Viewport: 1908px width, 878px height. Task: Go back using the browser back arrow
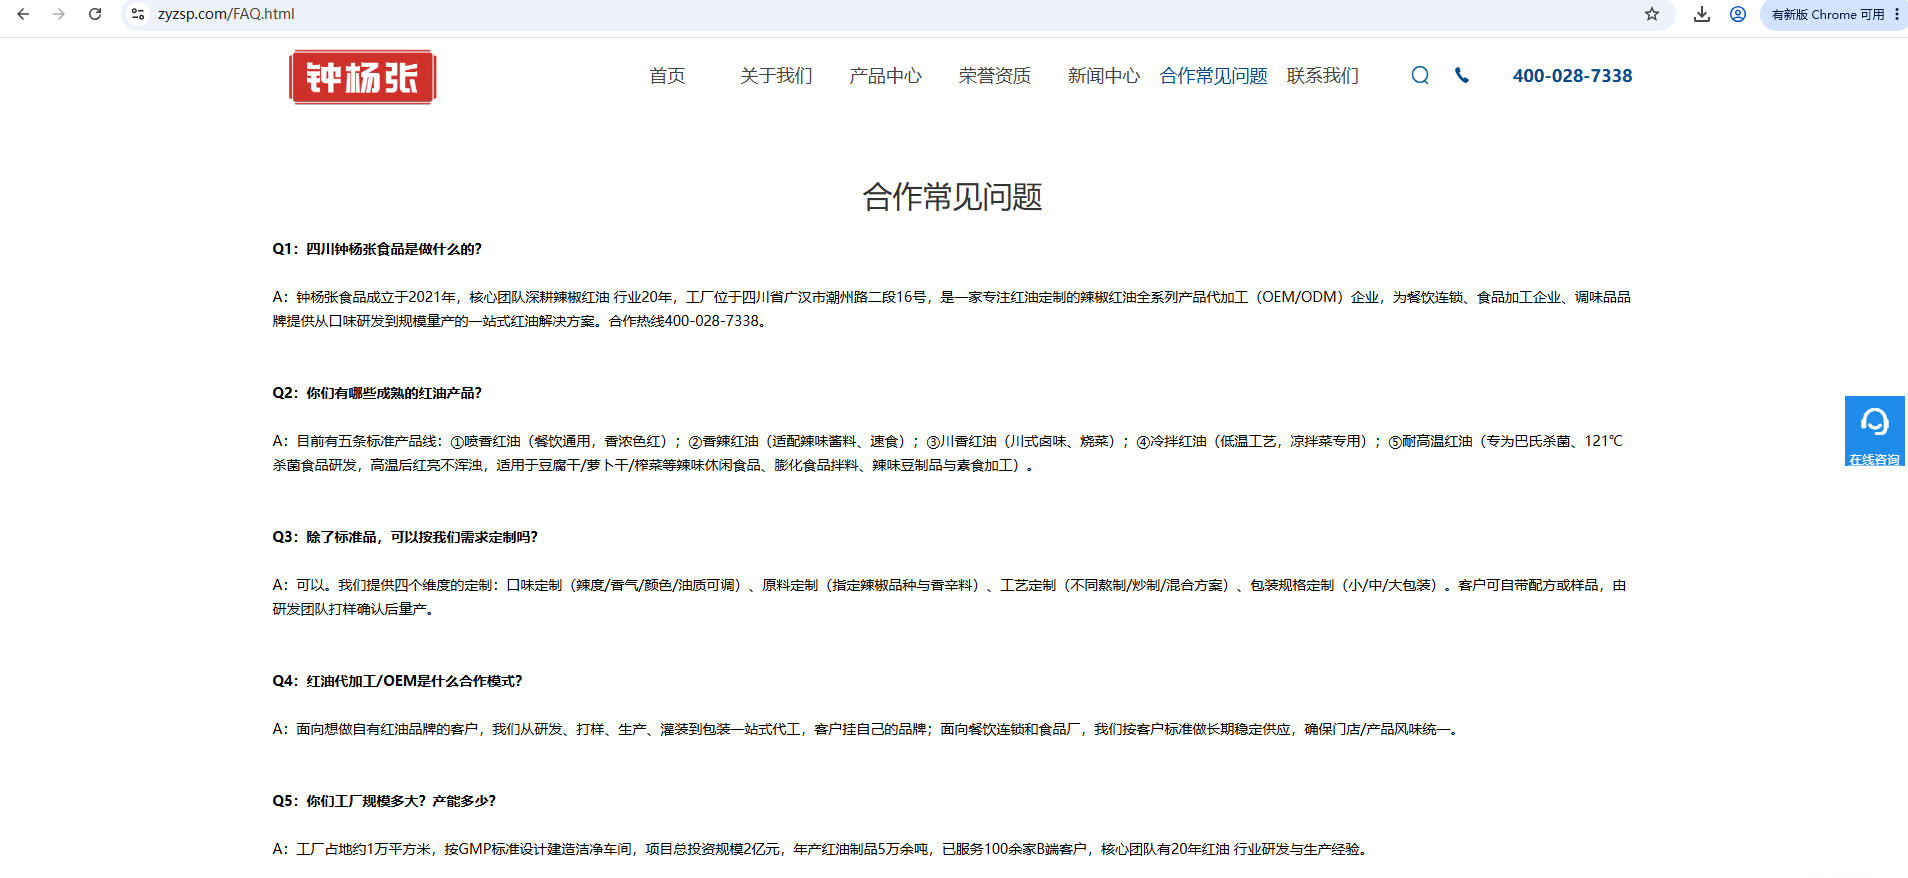(23, 14)
